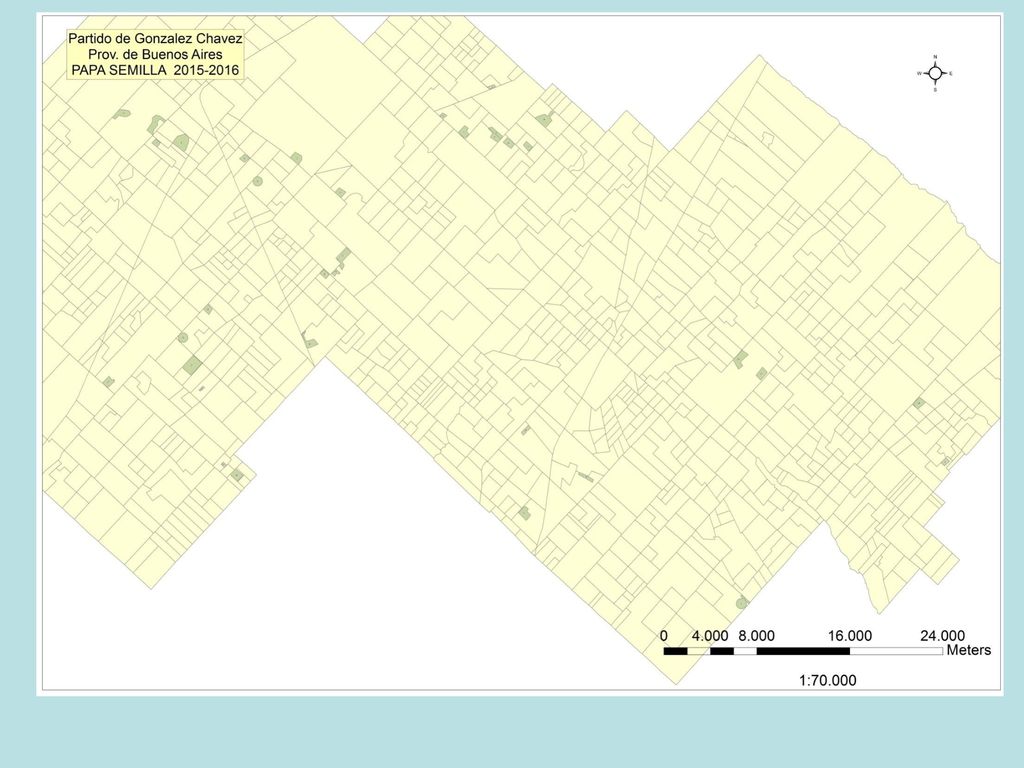The height and width of the screenshot is (768, 1024).
Task: Click the north arrow compass rose
Action: (935, 73)
